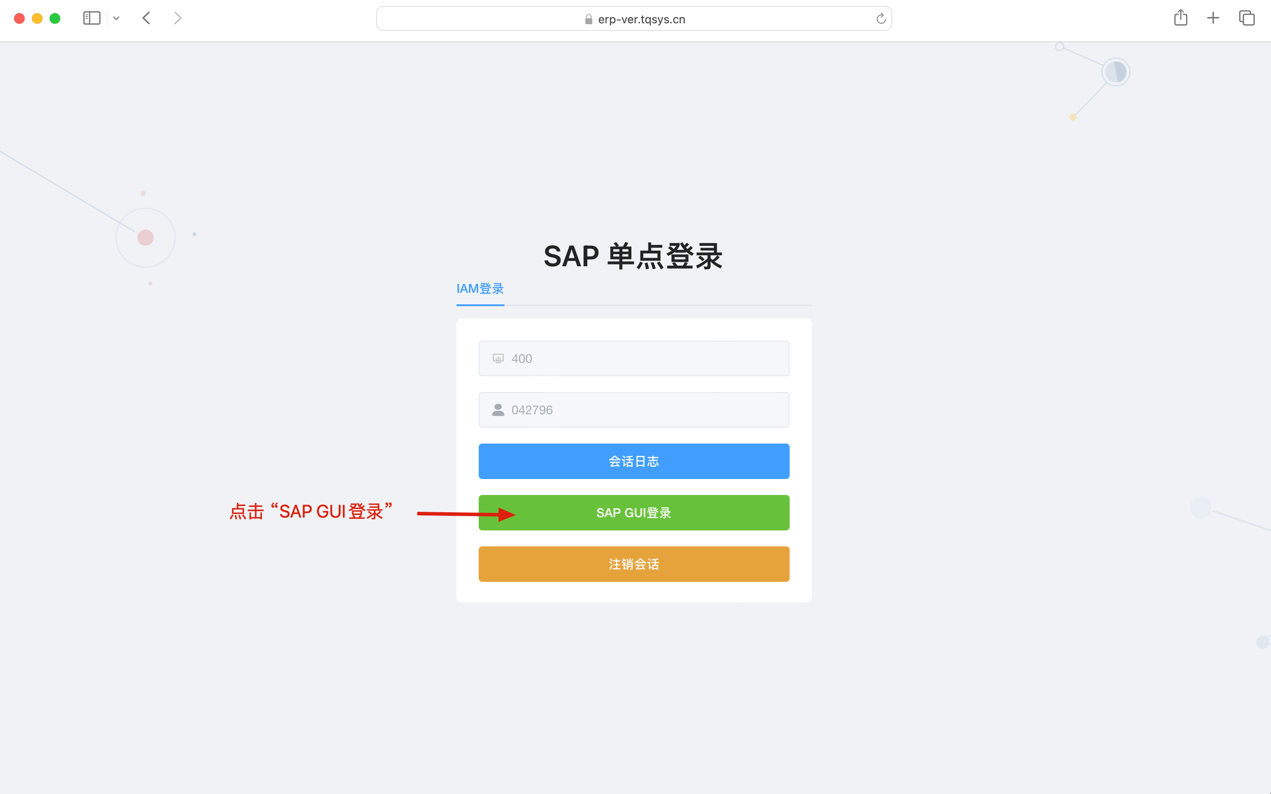Close the window with the red button
Viewport: 1271px width, 794px height.
19,18
